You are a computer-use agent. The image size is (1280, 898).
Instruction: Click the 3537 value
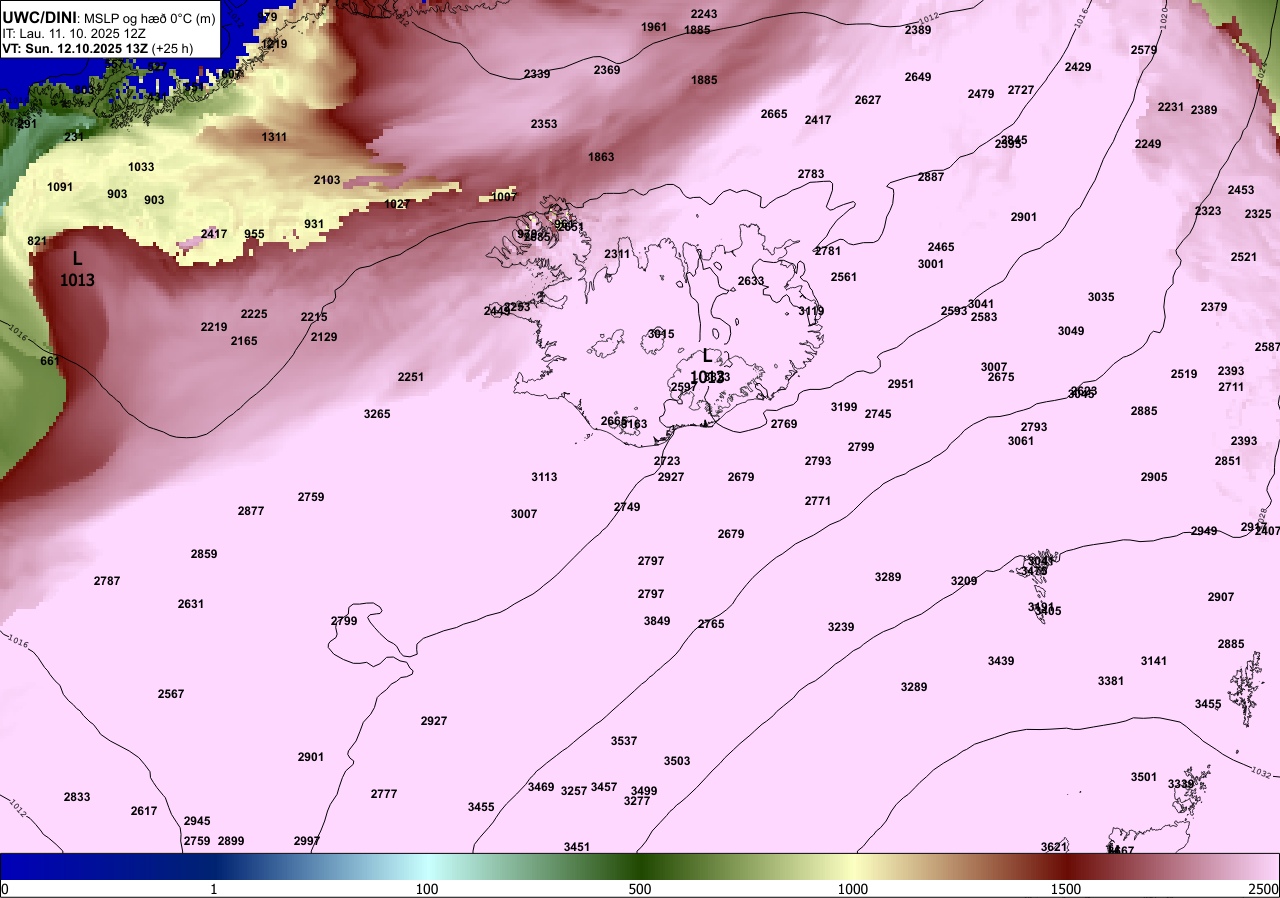coord(624,741)
